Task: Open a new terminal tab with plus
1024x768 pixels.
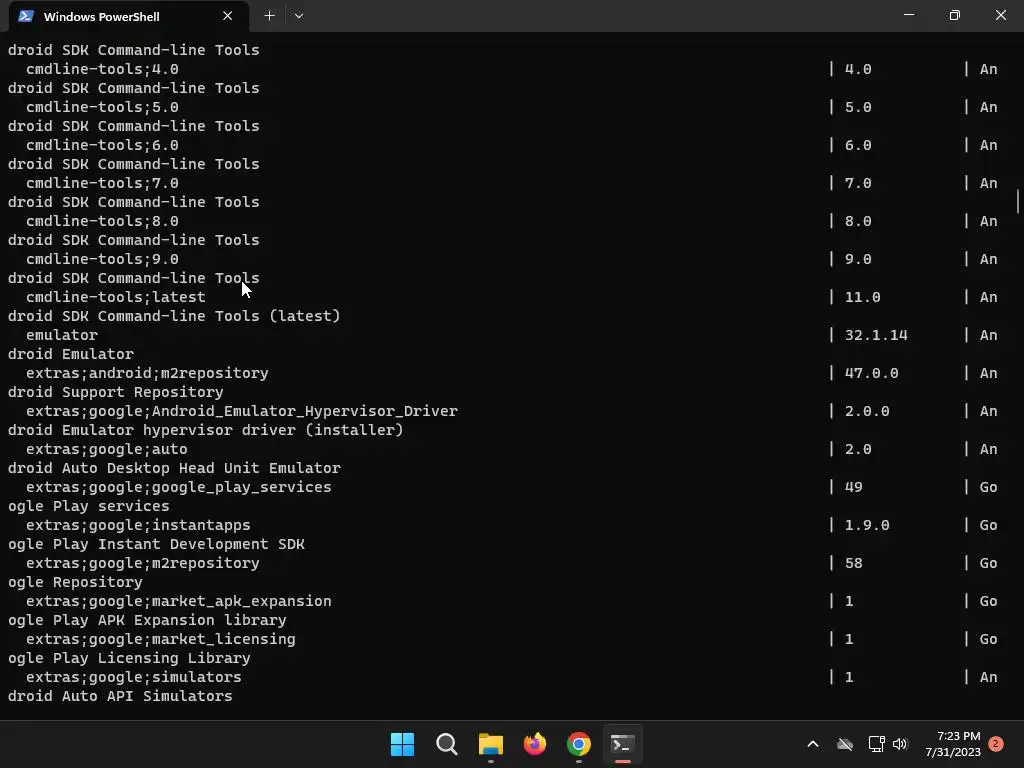Action: (269, 16)
